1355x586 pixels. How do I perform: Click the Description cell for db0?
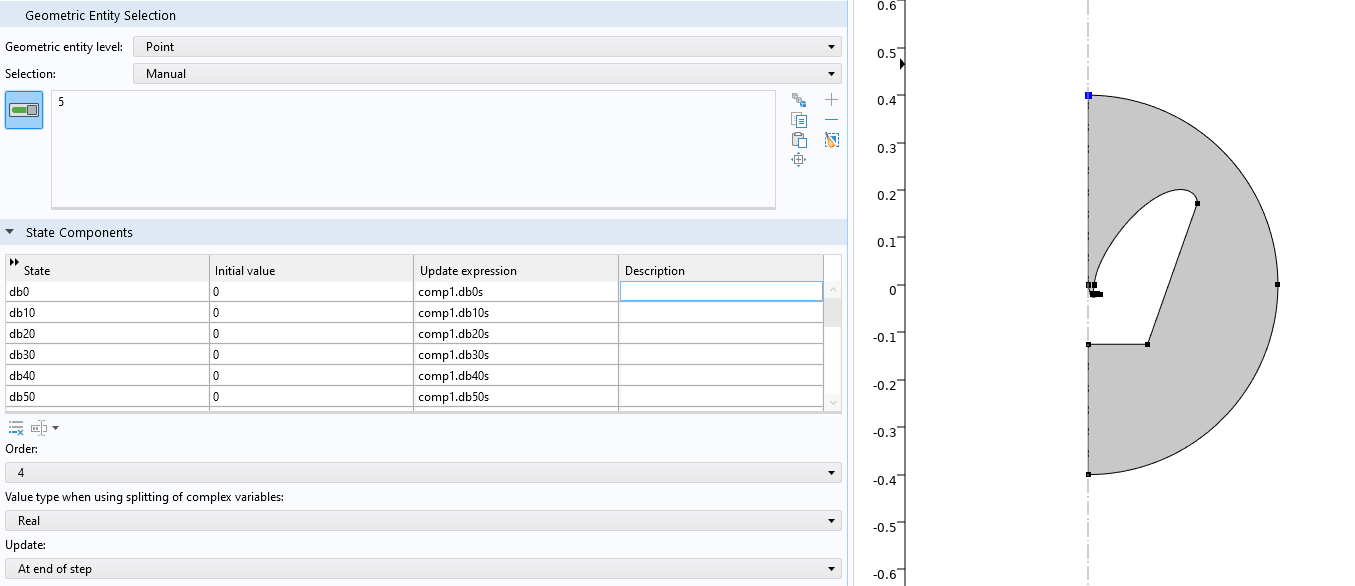pyautogui.click(x=720, y=292)
